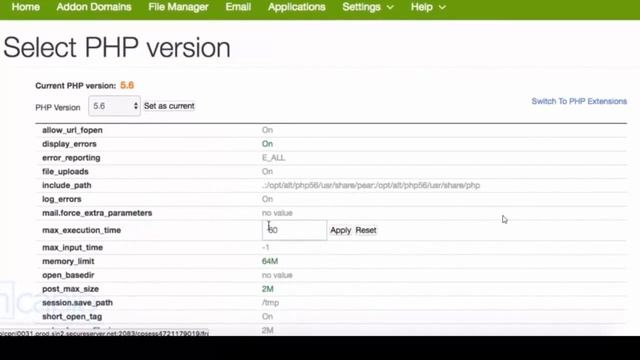The image size is (640, 360).
Task: Click the max_execution_time setting label
Action: (82, 230)
